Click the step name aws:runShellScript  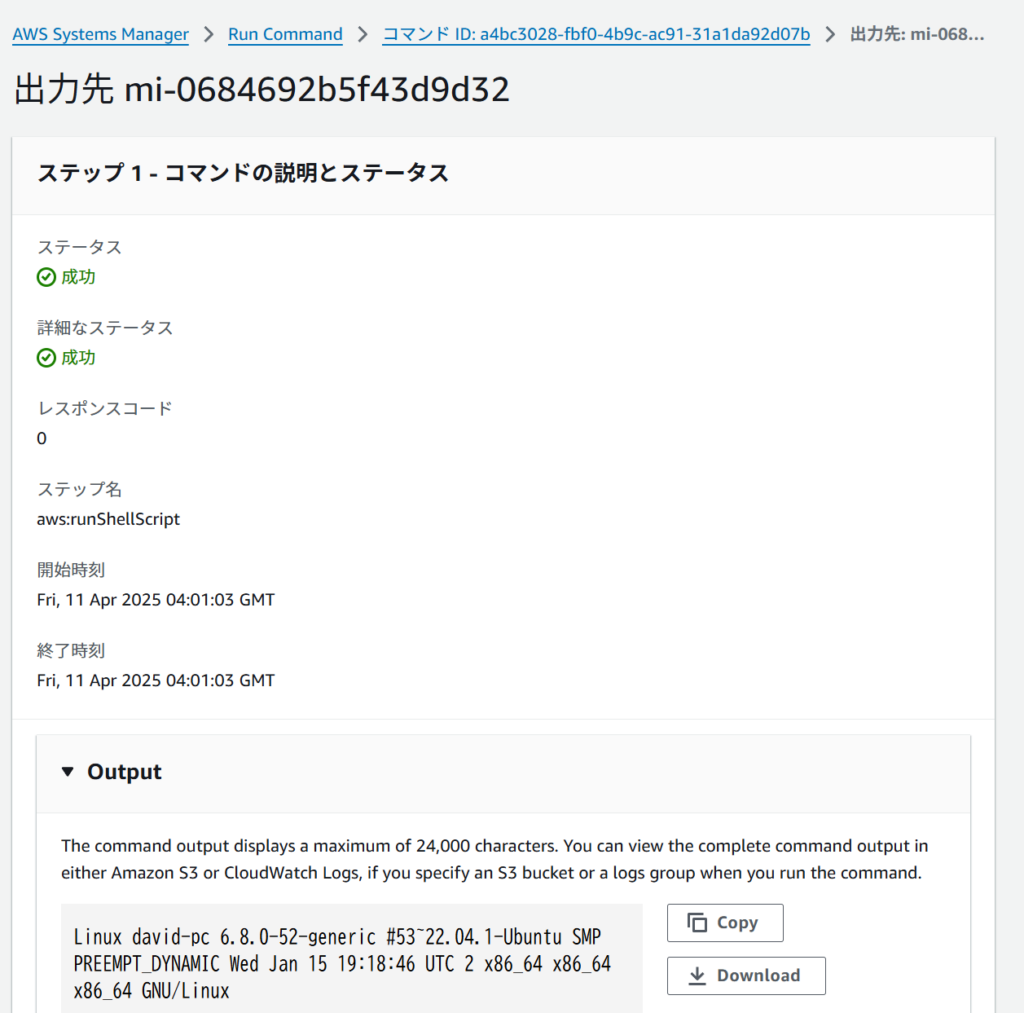point(108,519)
